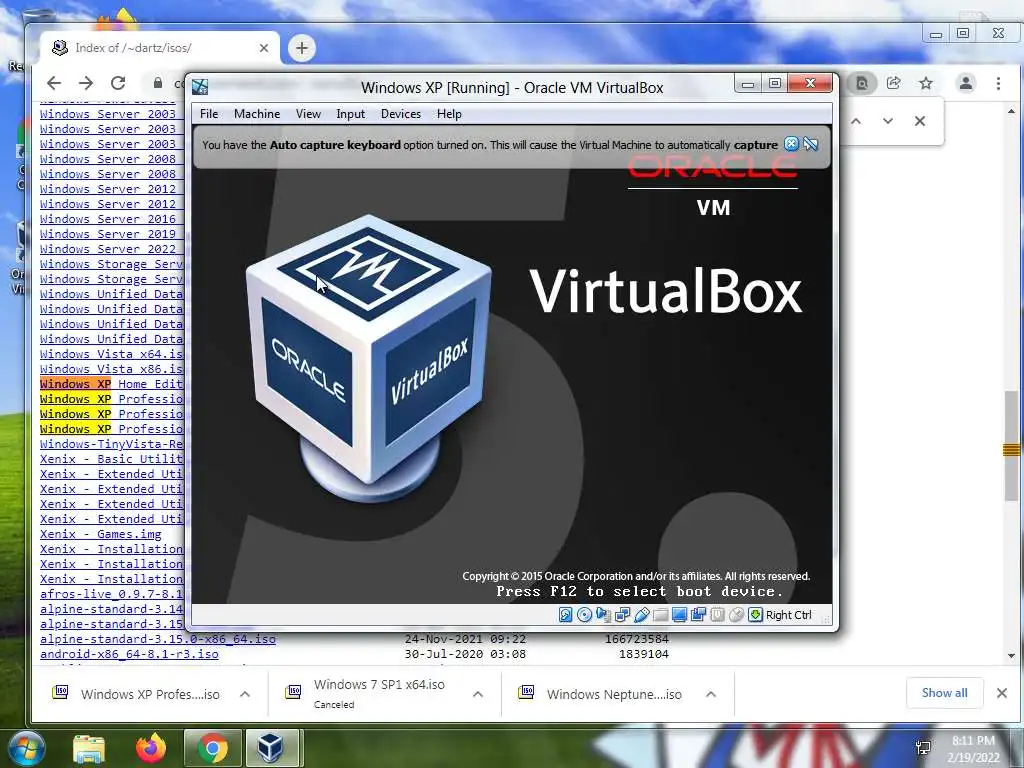Launch Firefox from taskbar
Image resolution: width=1024 pixels, height=768 pixels.
(x=150, y=748)
